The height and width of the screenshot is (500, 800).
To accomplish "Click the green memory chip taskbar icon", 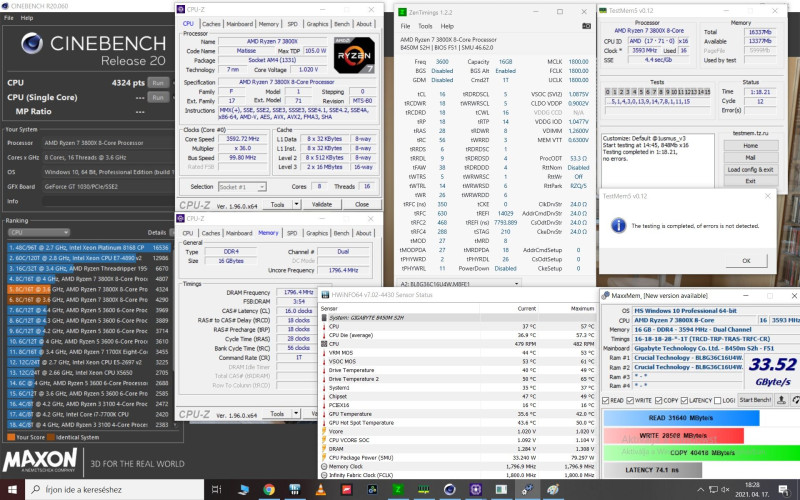I will pyautogui.click(x=423, y=489).
